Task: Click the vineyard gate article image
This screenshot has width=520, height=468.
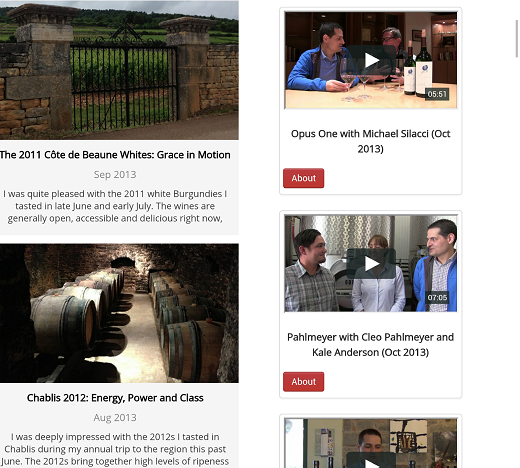Action: (119, 70)
